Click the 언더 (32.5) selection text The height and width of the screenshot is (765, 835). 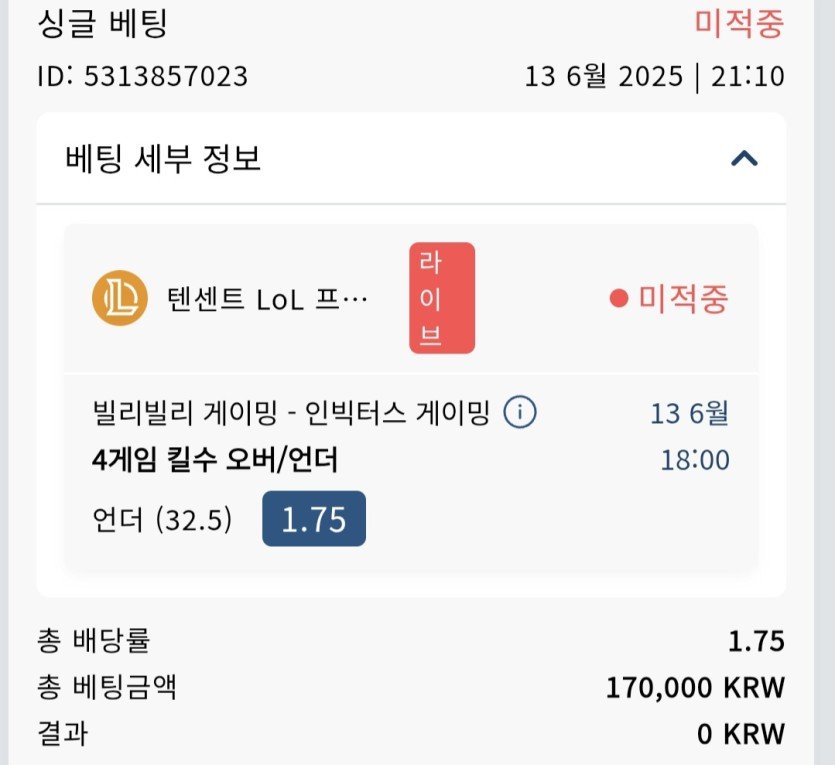click(161, 520)
